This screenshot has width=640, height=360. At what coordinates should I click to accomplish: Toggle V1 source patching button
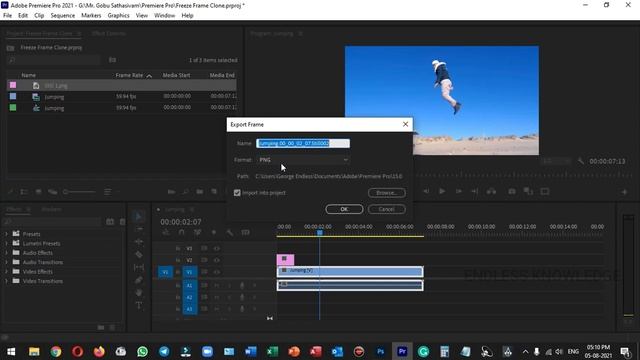[165, 272]
